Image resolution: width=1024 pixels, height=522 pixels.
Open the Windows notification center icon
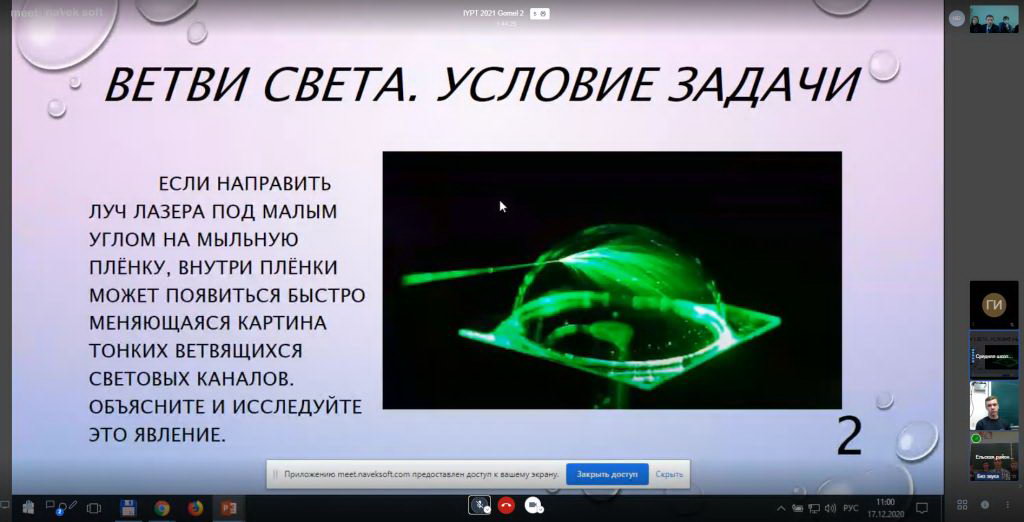(922, 508)
